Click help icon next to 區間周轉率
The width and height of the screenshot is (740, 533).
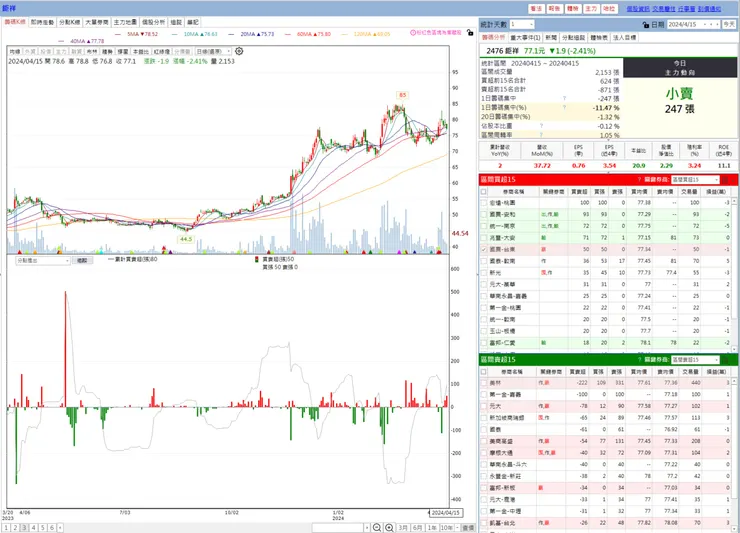click(x=541, y=135)
